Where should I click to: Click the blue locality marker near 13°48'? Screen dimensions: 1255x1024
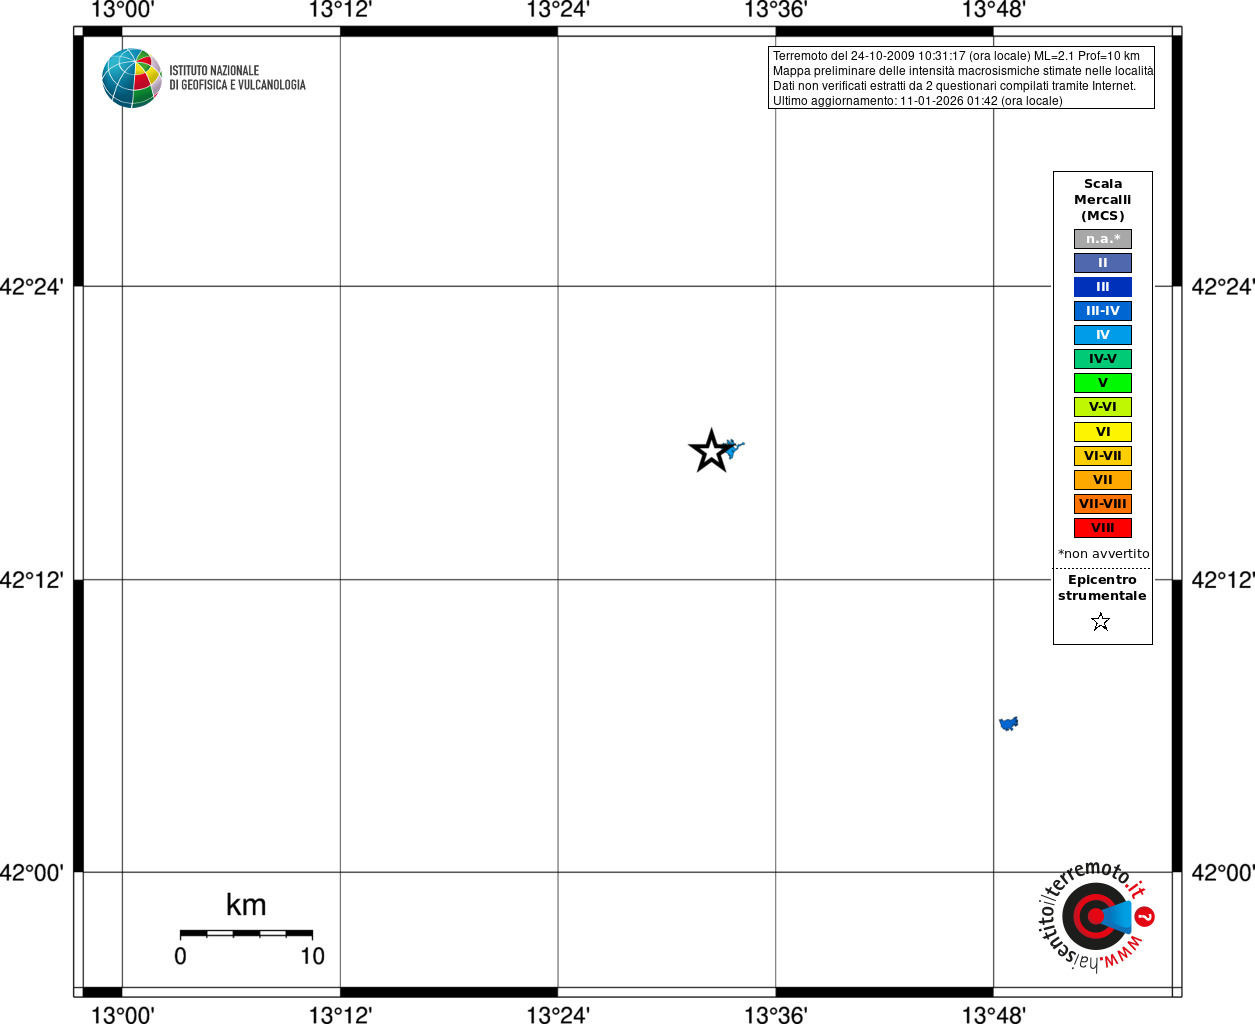pos(1008,723)
